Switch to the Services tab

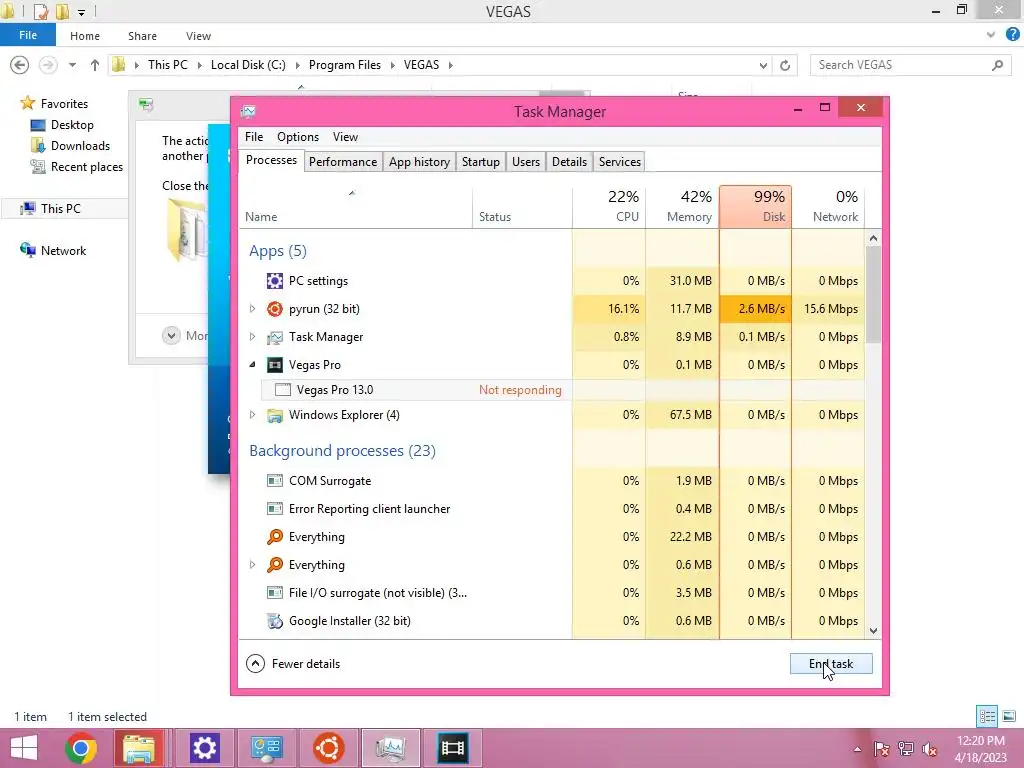click(x=620, y=162)
